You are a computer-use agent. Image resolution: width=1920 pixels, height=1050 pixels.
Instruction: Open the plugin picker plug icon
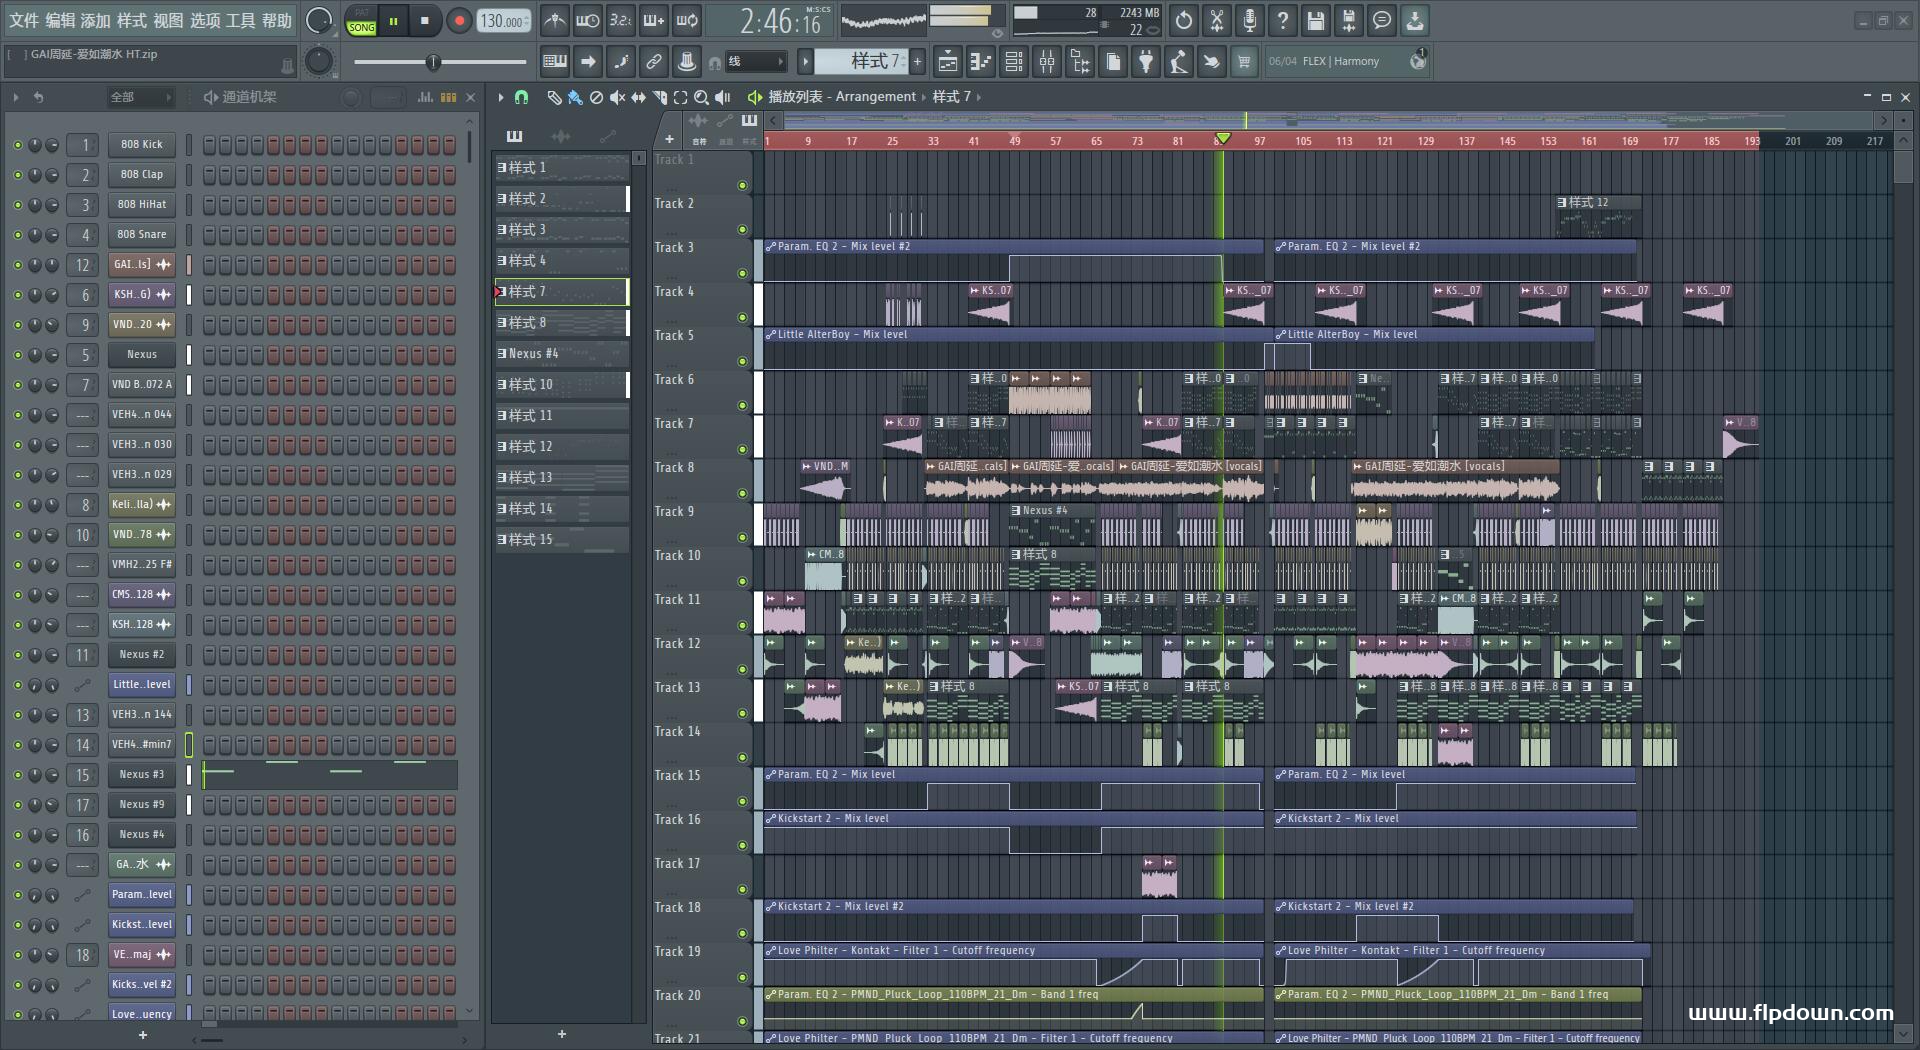[x=1146, y=62]
